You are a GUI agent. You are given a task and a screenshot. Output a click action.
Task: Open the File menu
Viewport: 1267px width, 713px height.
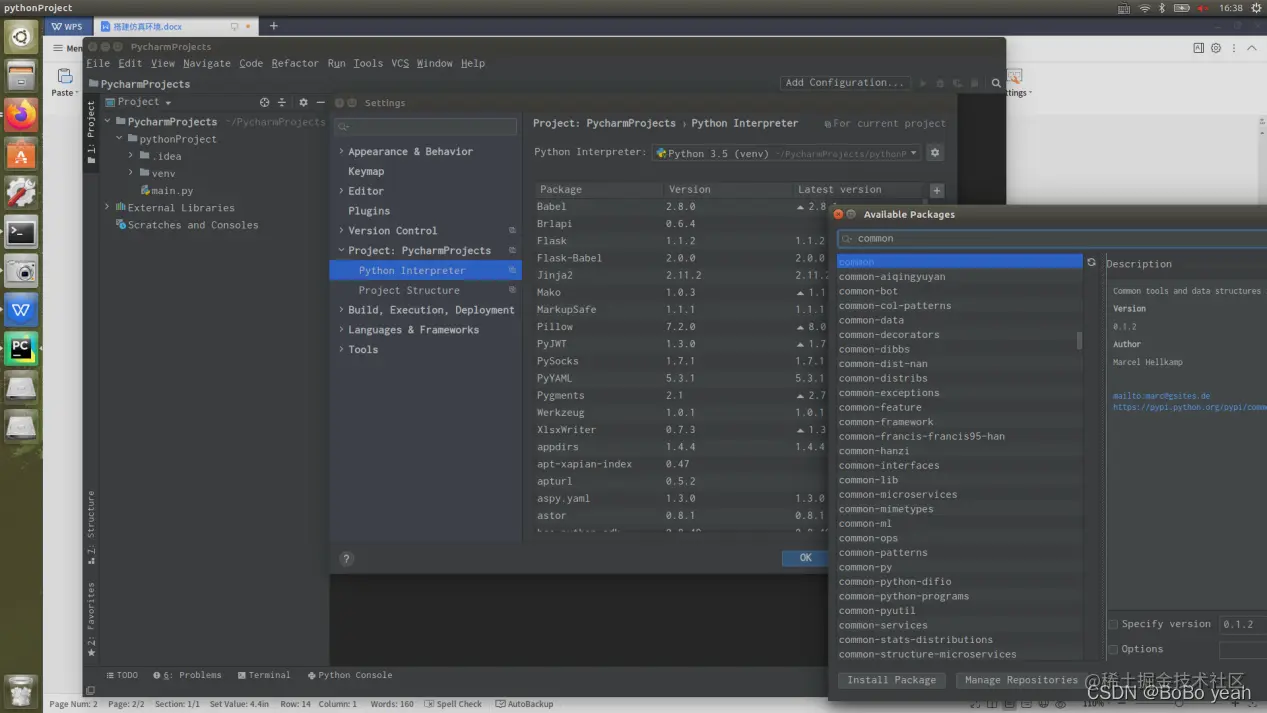pos(98,63)
